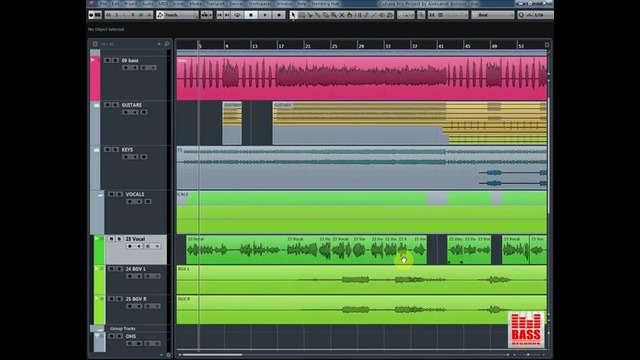Select the Glue tool in toolbar
Image resolution: width=640 pixels, height=360 pixels.
(x=318, y=15)
